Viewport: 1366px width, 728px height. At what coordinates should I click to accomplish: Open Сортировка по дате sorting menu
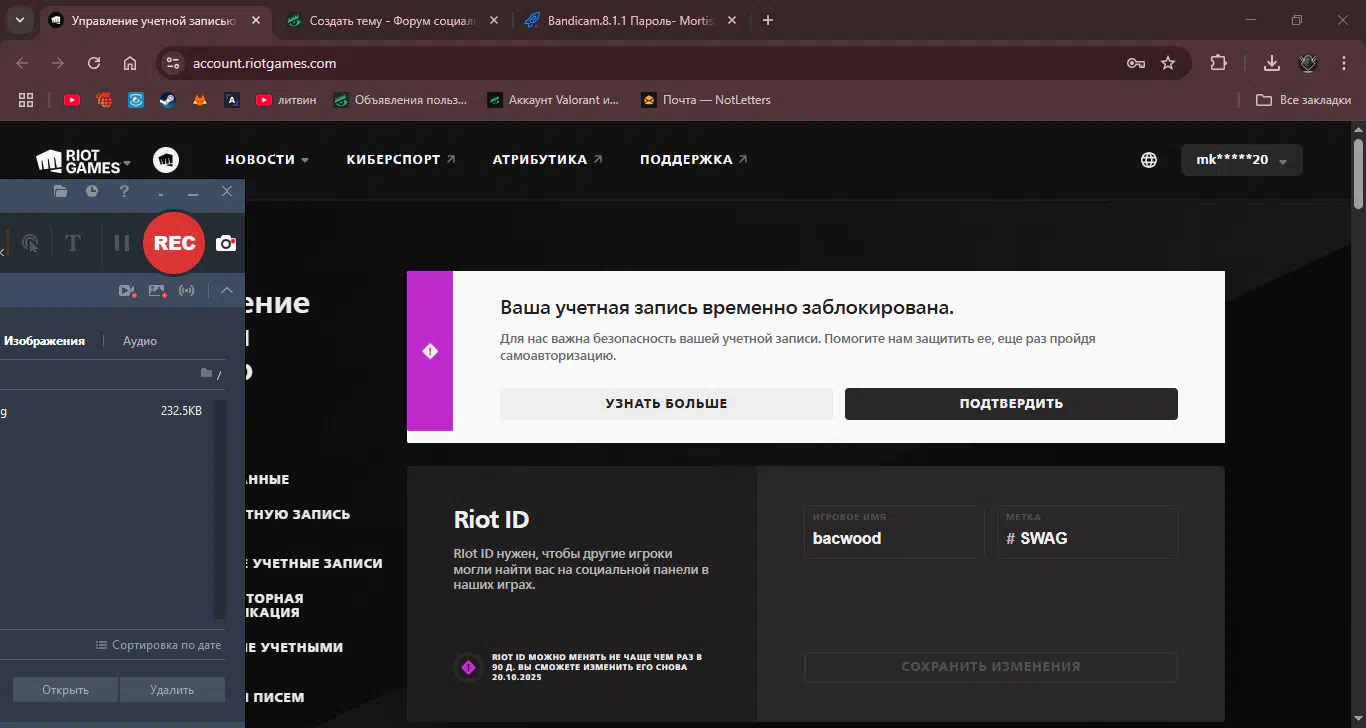[159, 645]
